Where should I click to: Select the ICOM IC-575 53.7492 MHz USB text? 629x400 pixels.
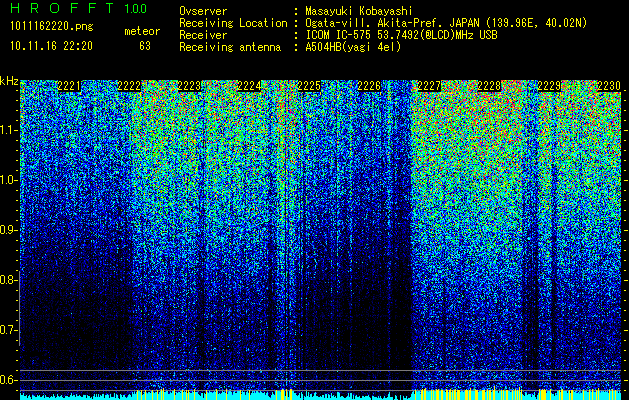401,35
